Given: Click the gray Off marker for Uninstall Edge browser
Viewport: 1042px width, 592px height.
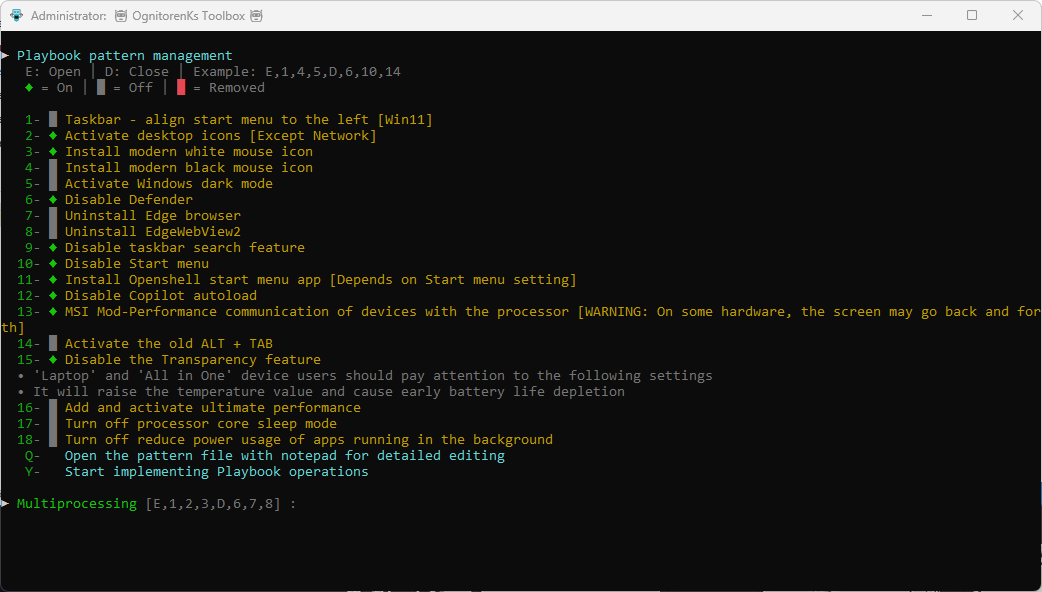Looking at the screenshot, I should click(x=53, y=215).
